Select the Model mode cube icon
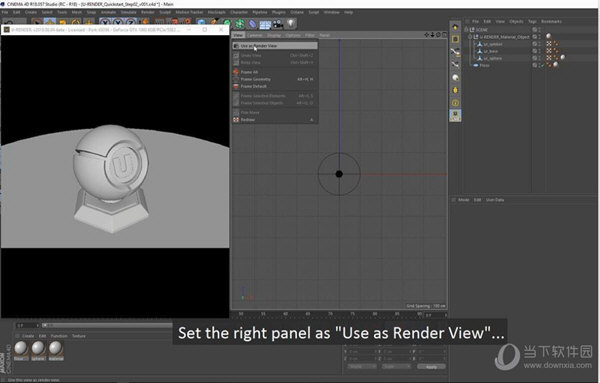Screen dimensions: 600x383 (455, 39)
